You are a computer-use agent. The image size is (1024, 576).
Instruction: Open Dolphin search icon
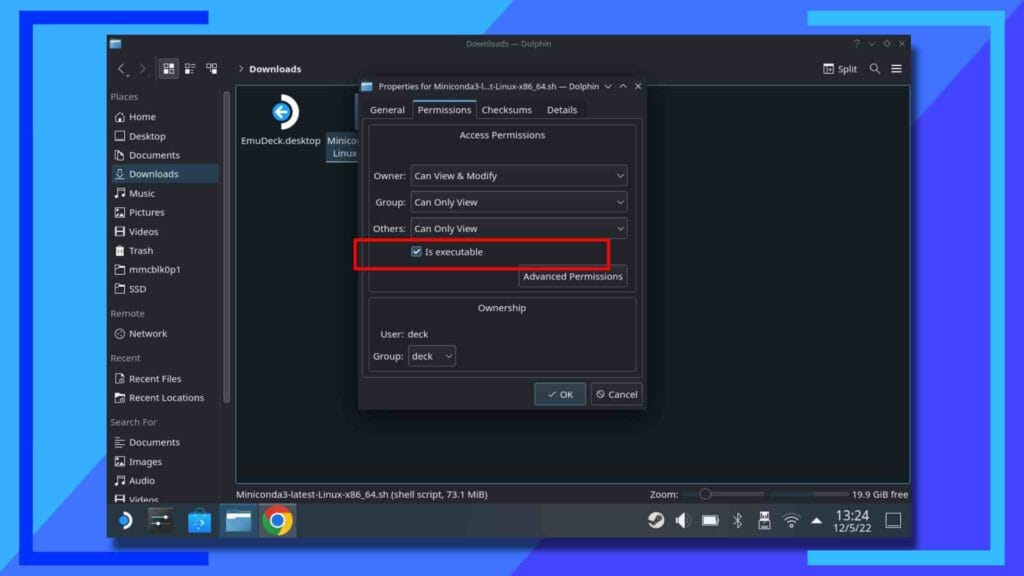coord(874,69)
